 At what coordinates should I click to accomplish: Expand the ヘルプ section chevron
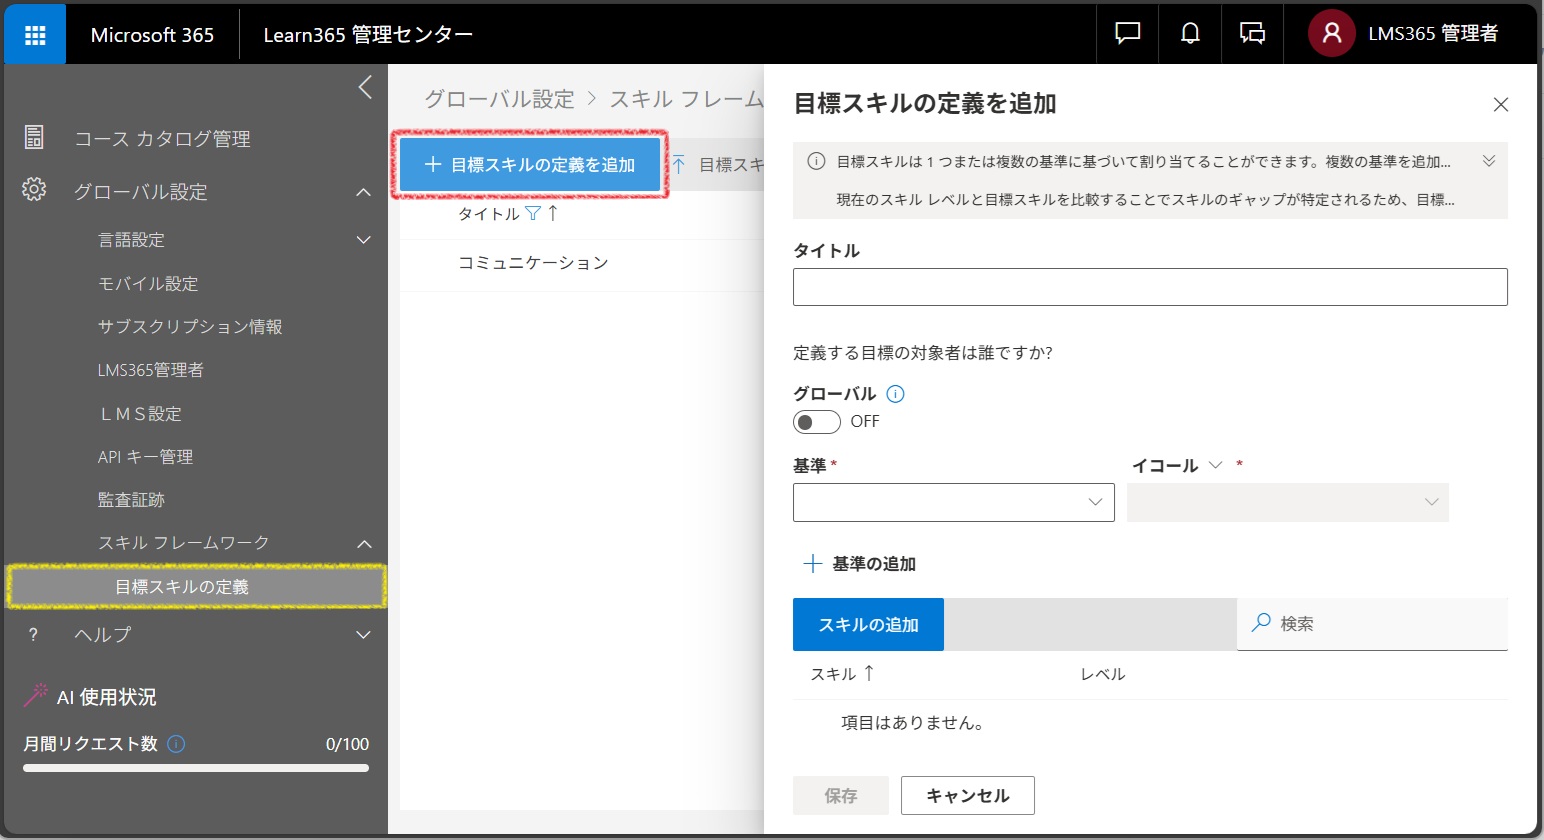[x=364, y=634]
